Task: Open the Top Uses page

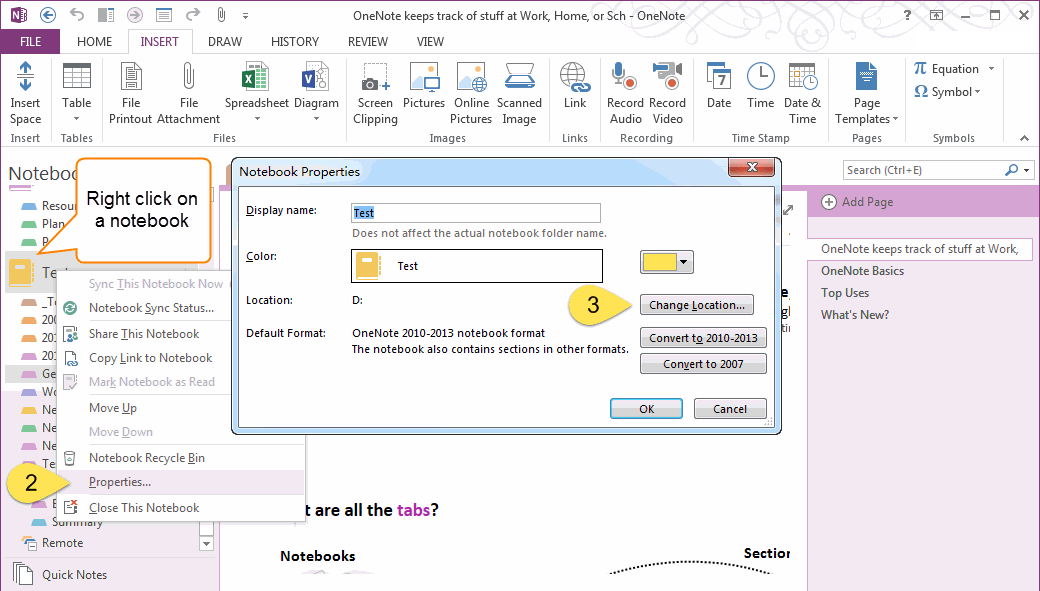Action: (x=845, y=293)
